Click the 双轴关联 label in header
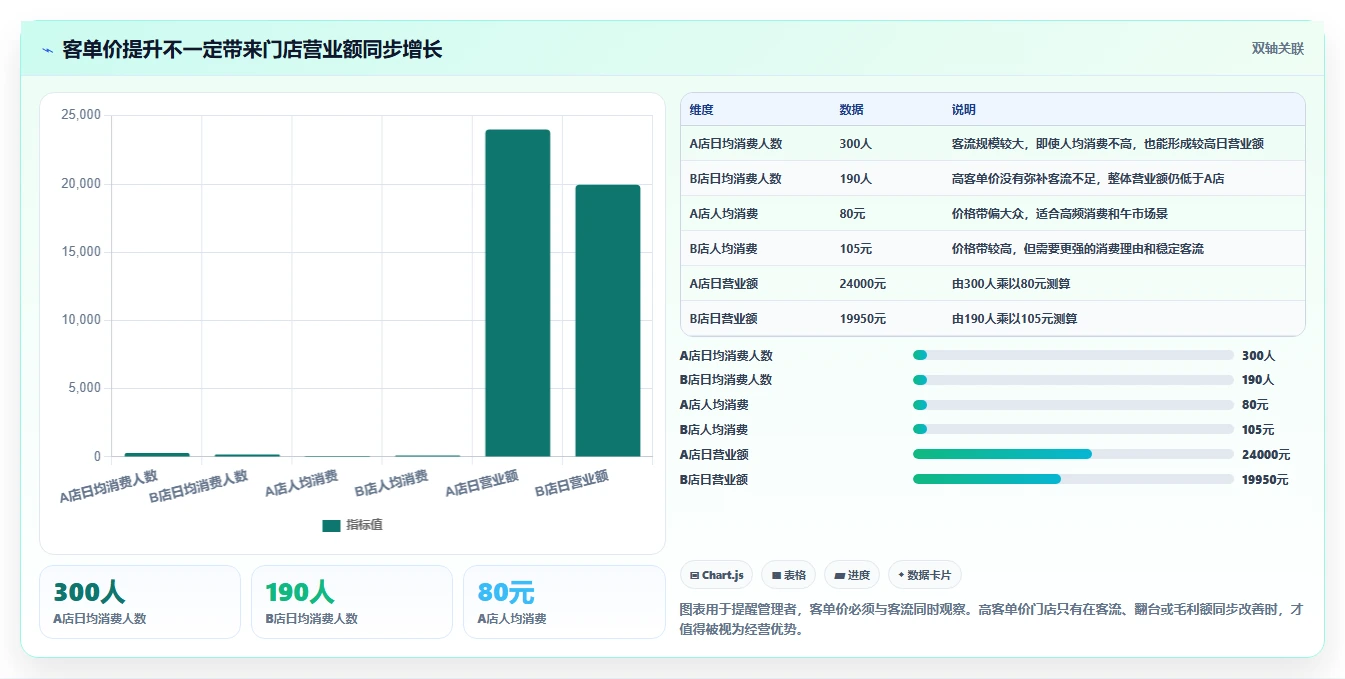This screenshot has height=679, width=1345. click(x=1277, y=49)
